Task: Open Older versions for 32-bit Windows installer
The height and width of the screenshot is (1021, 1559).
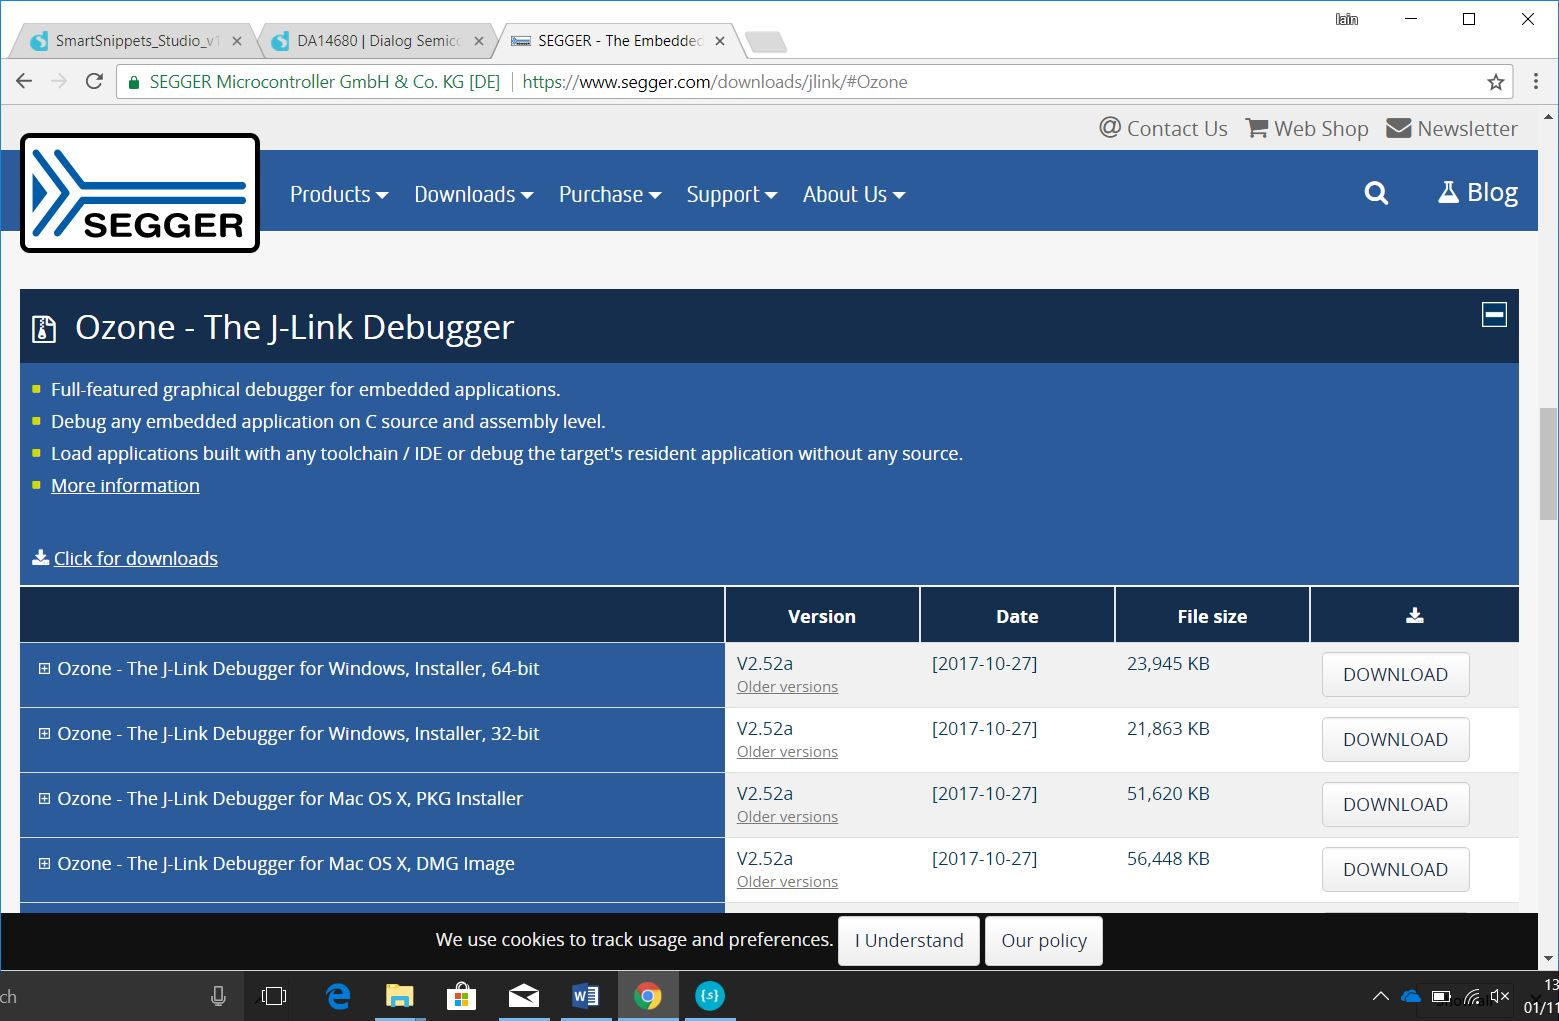Action: click(787, 752)
